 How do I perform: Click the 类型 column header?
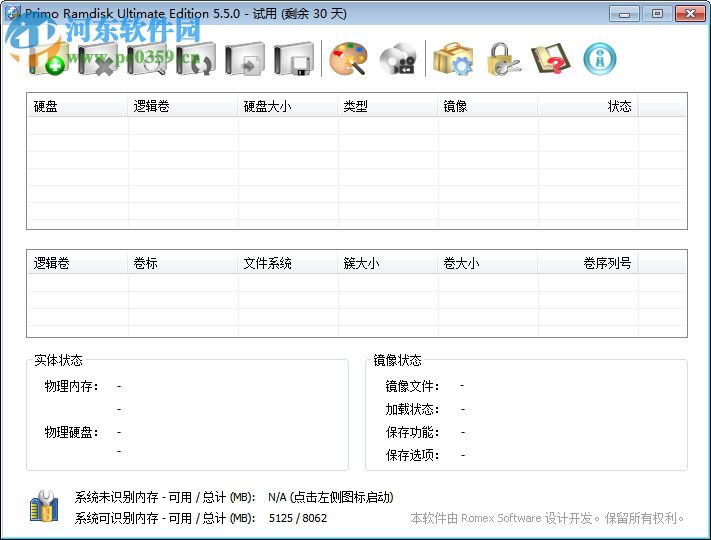point(387,106)
